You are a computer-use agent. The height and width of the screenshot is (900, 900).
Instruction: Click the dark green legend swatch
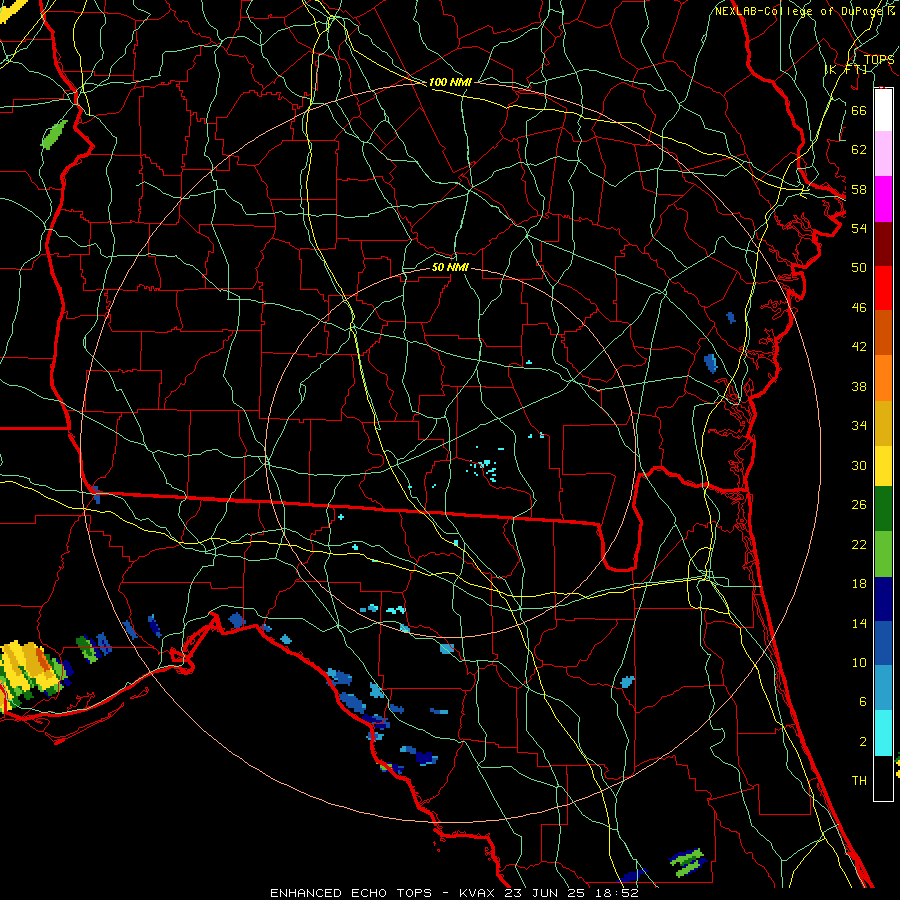pyautogui.click(x=883, y=509)
